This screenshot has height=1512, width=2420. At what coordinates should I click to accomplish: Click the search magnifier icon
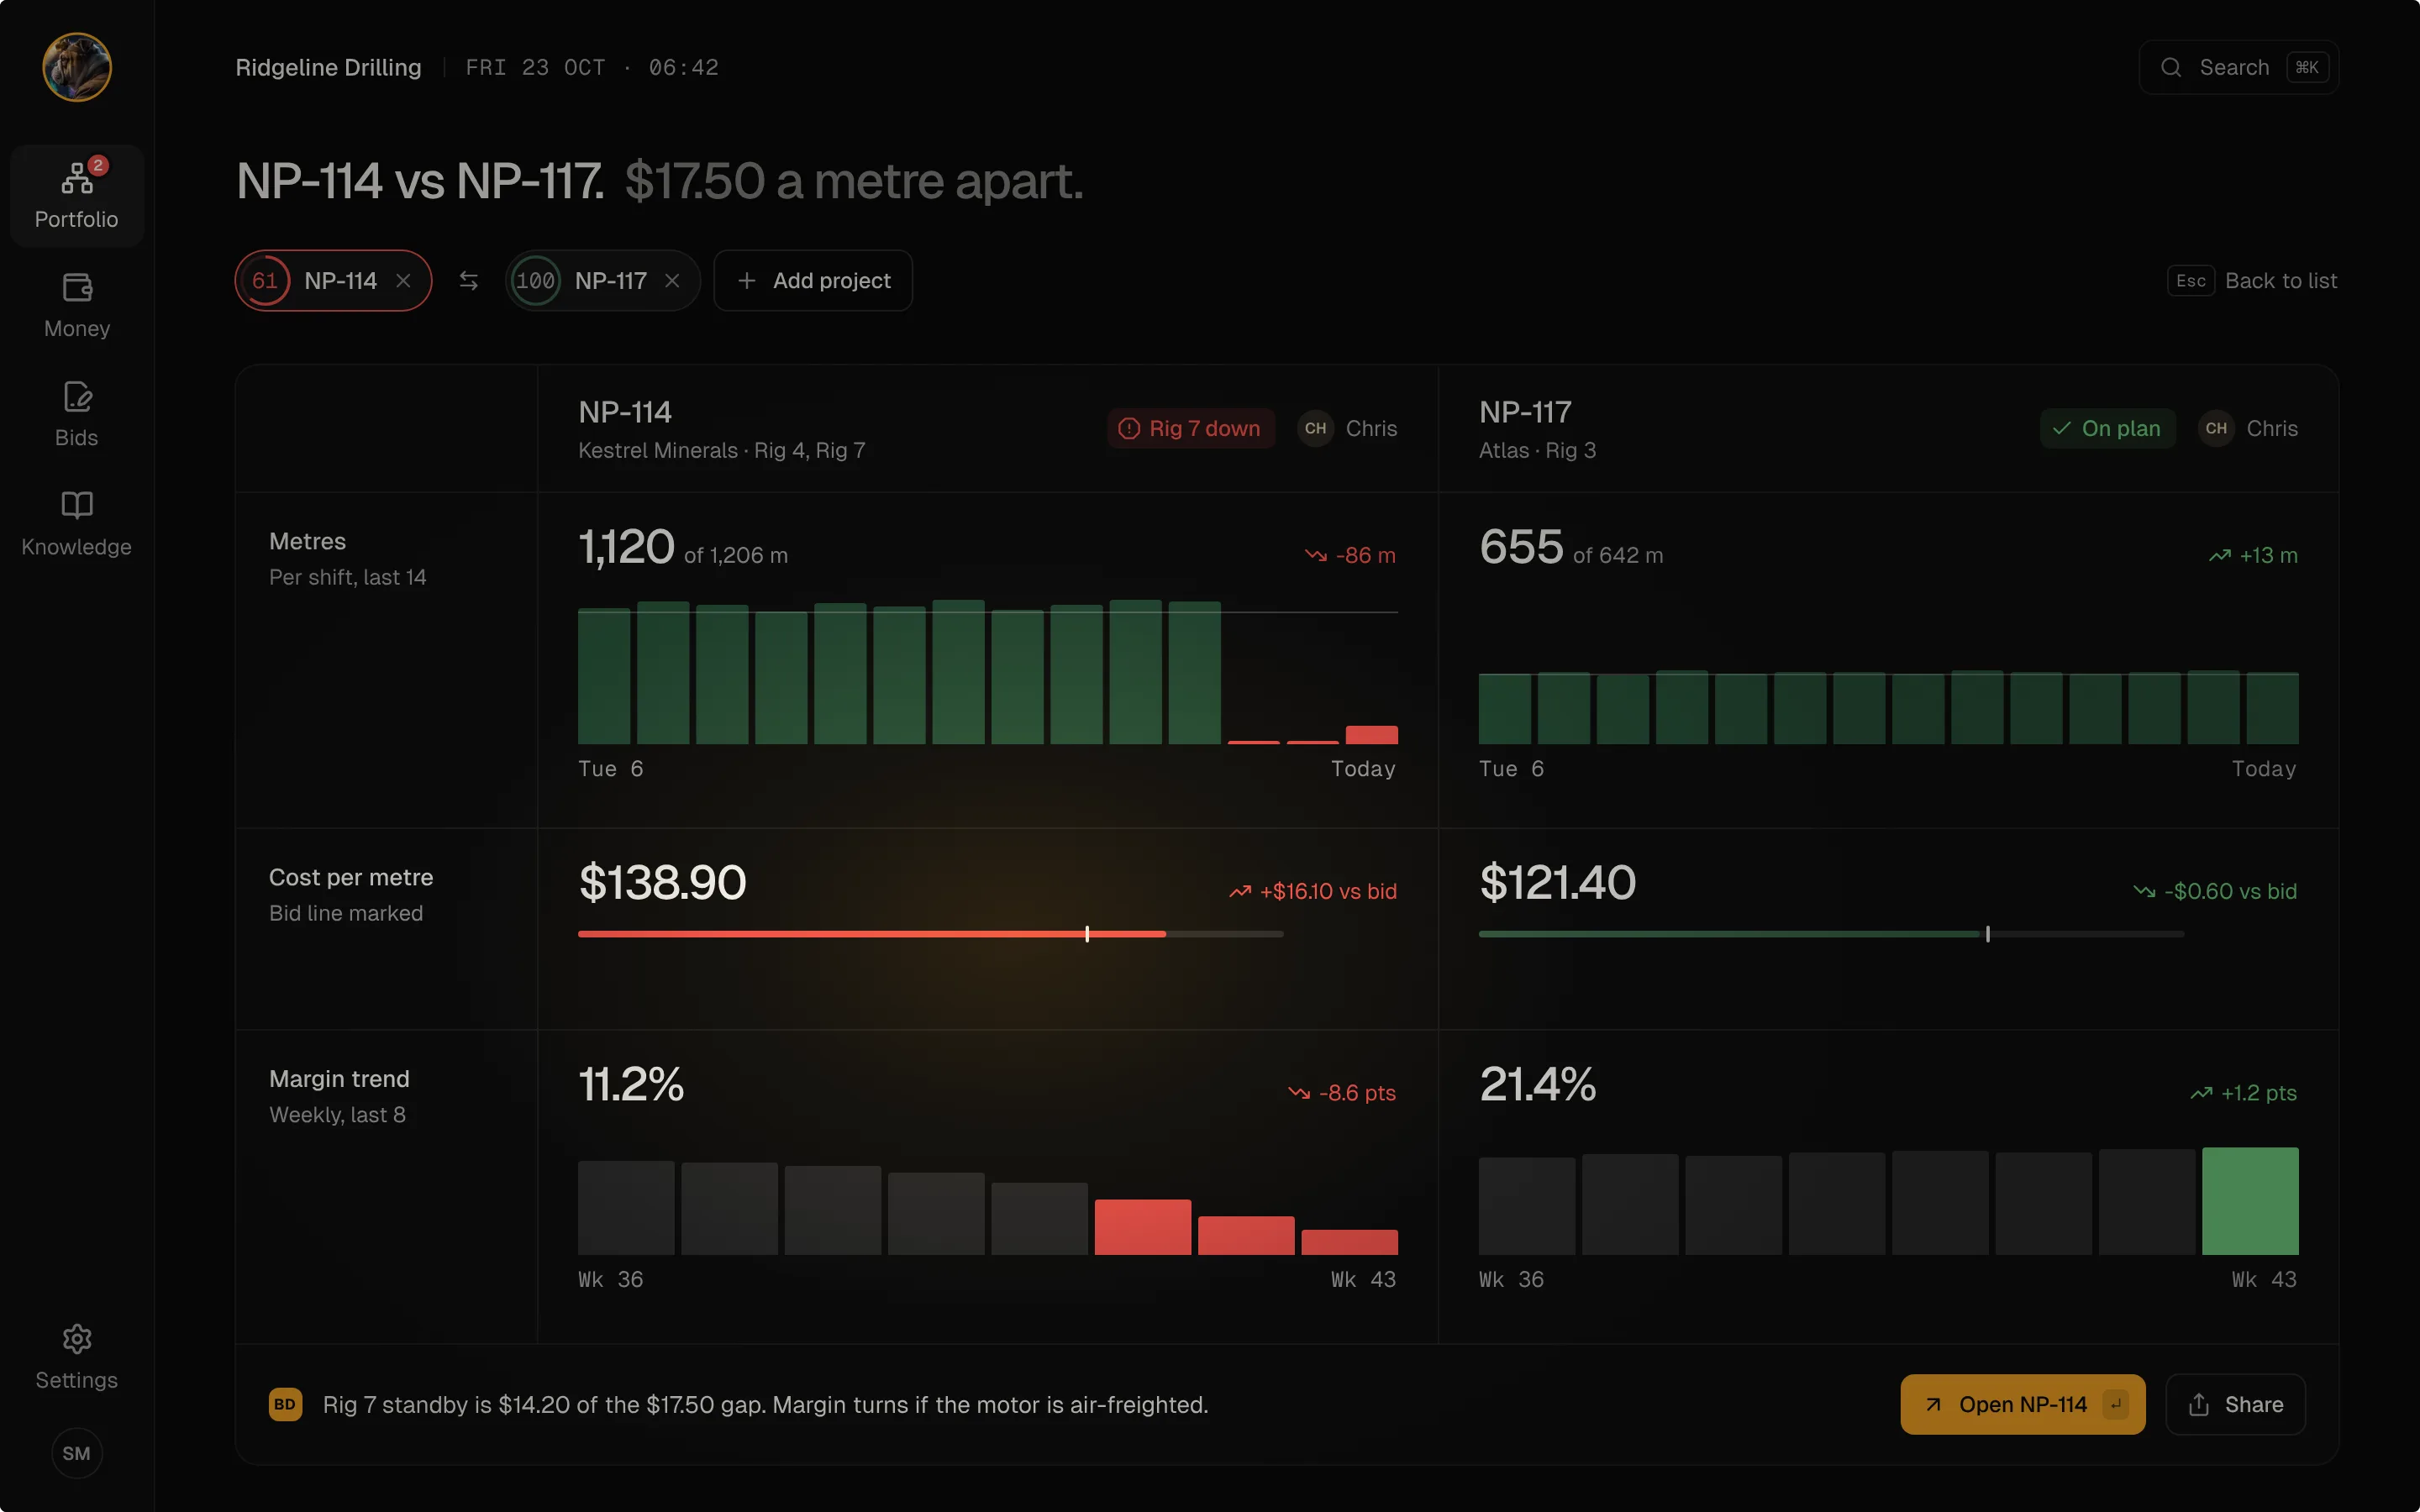coord(2171,67)
